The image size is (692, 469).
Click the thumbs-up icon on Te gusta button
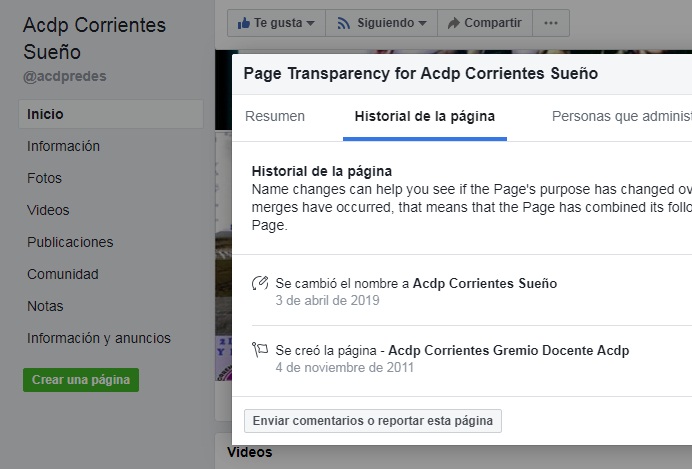(x=244, y=23)
